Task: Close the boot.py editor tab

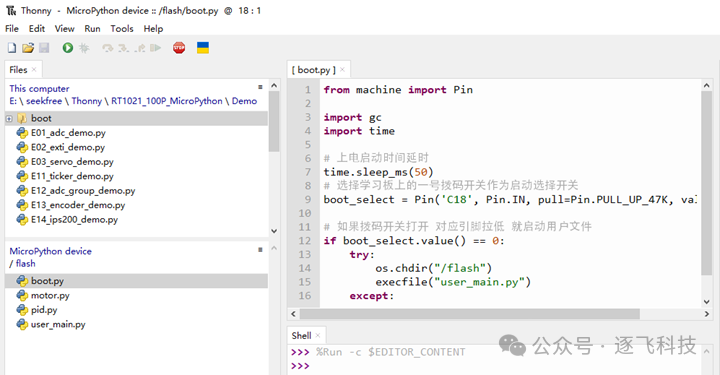Action: tap(343, 69)
